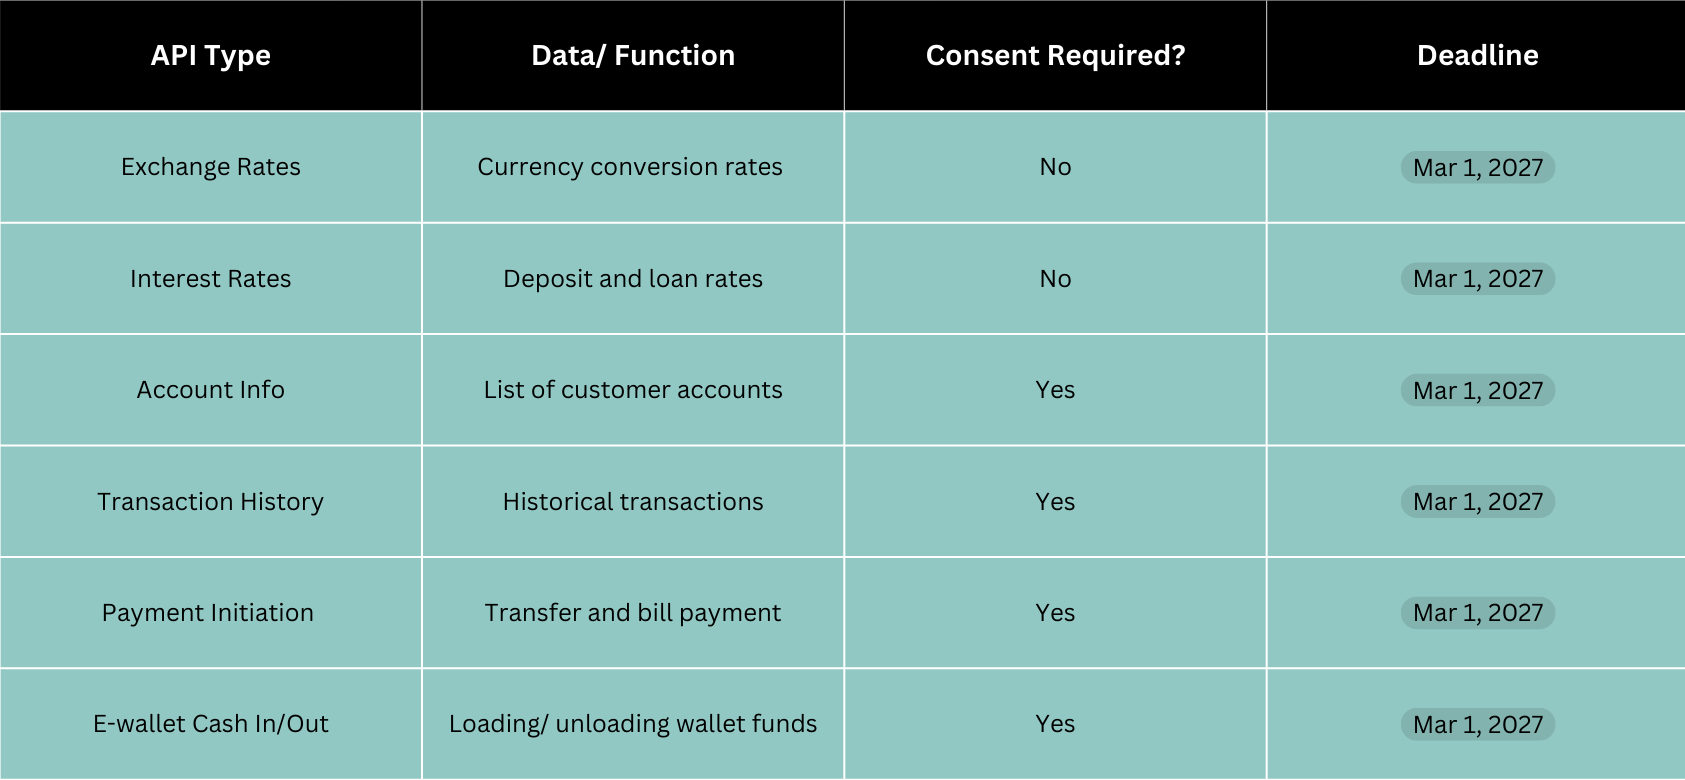Select the Payment Initiation cell
Viewport: 1685px width, 780px height.
pos(208,613)
